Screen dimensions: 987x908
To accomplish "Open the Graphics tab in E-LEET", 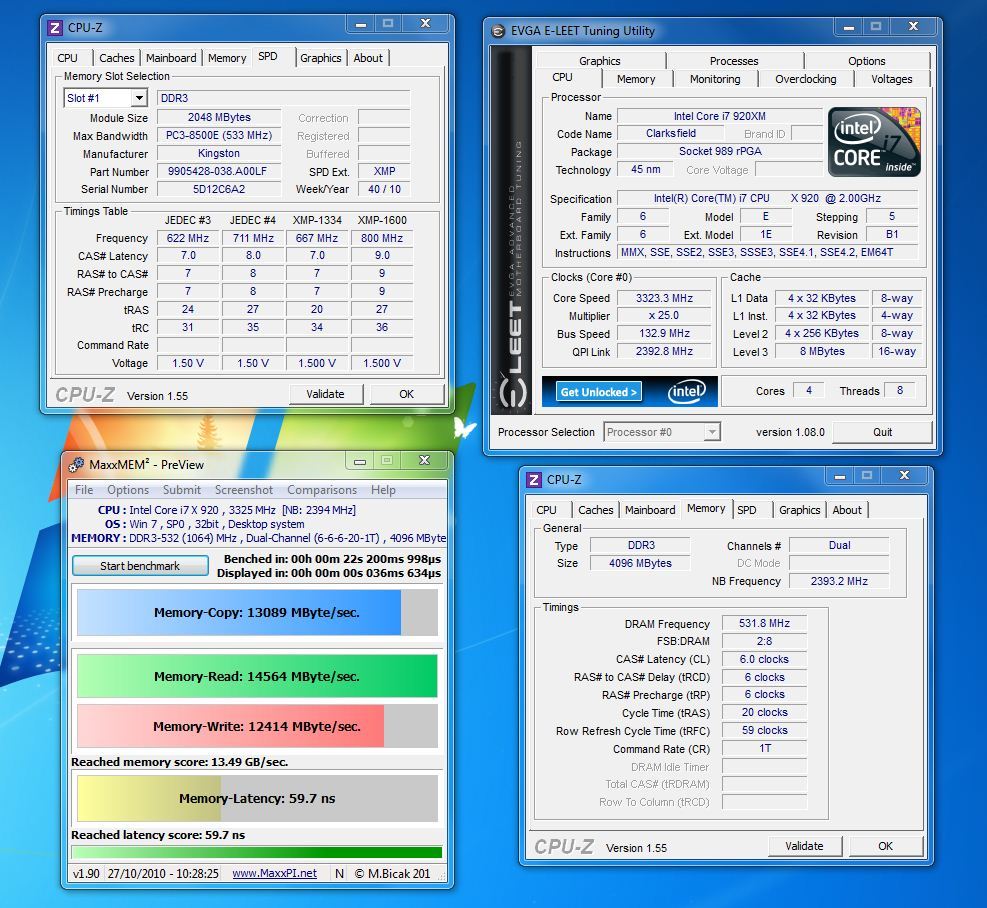I will 600,61.
